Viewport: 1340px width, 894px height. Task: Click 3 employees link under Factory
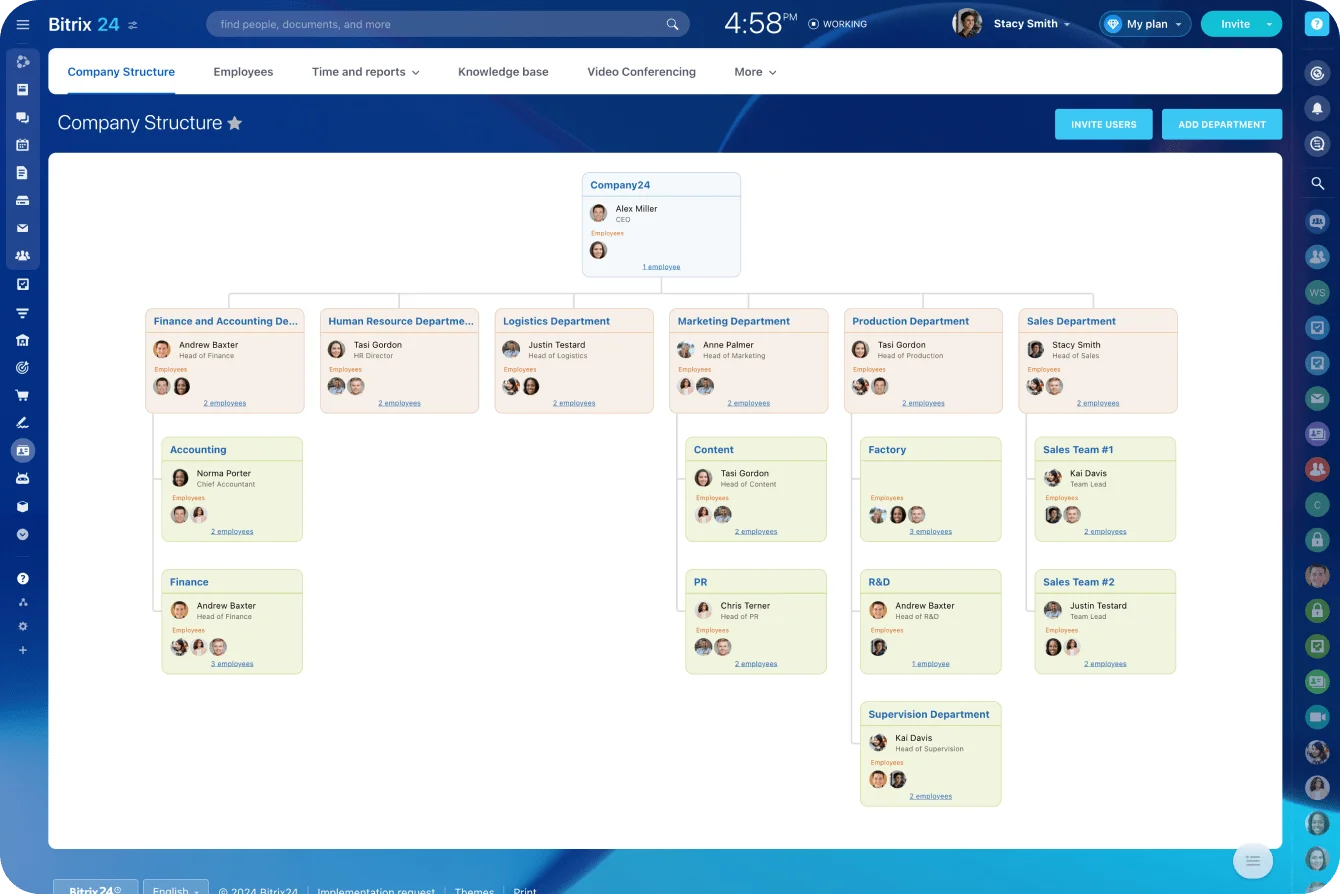click(x=931, y=532)
